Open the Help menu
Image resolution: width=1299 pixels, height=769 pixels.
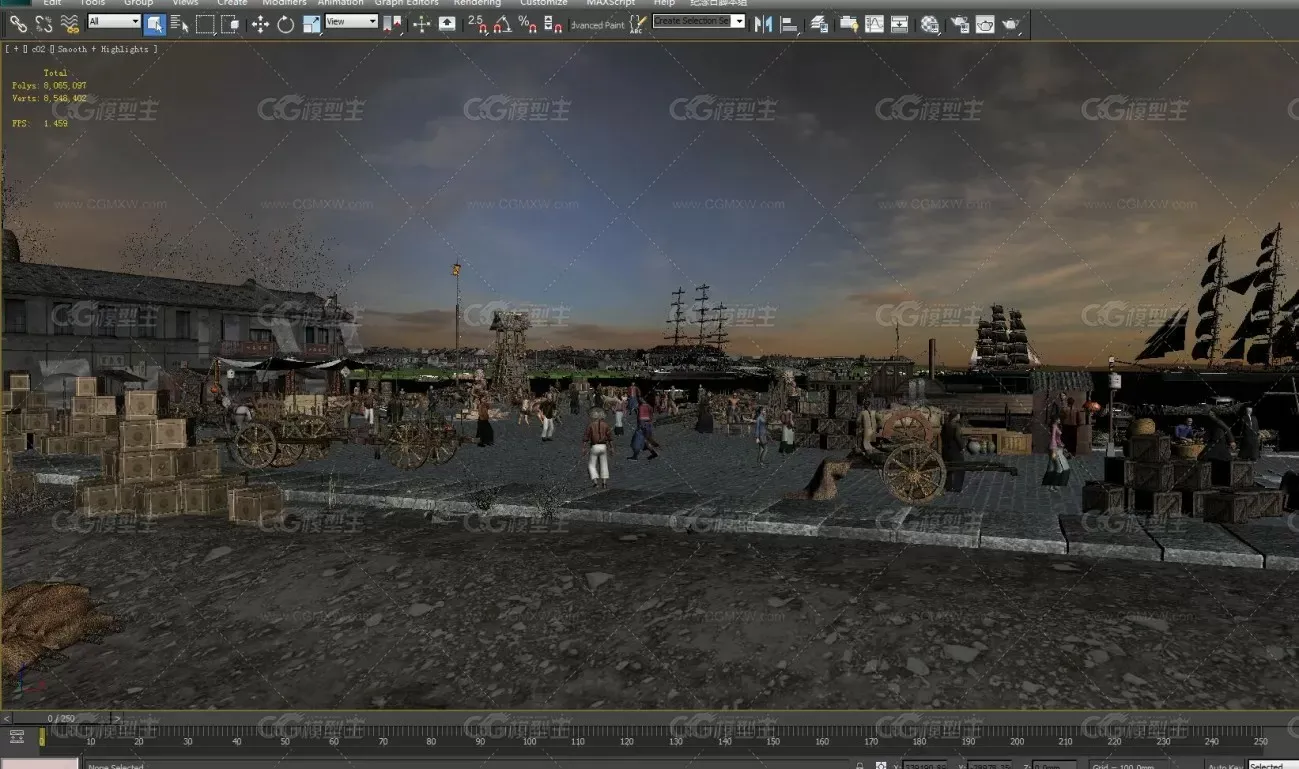pyautogui.click(x=664, y=3)
